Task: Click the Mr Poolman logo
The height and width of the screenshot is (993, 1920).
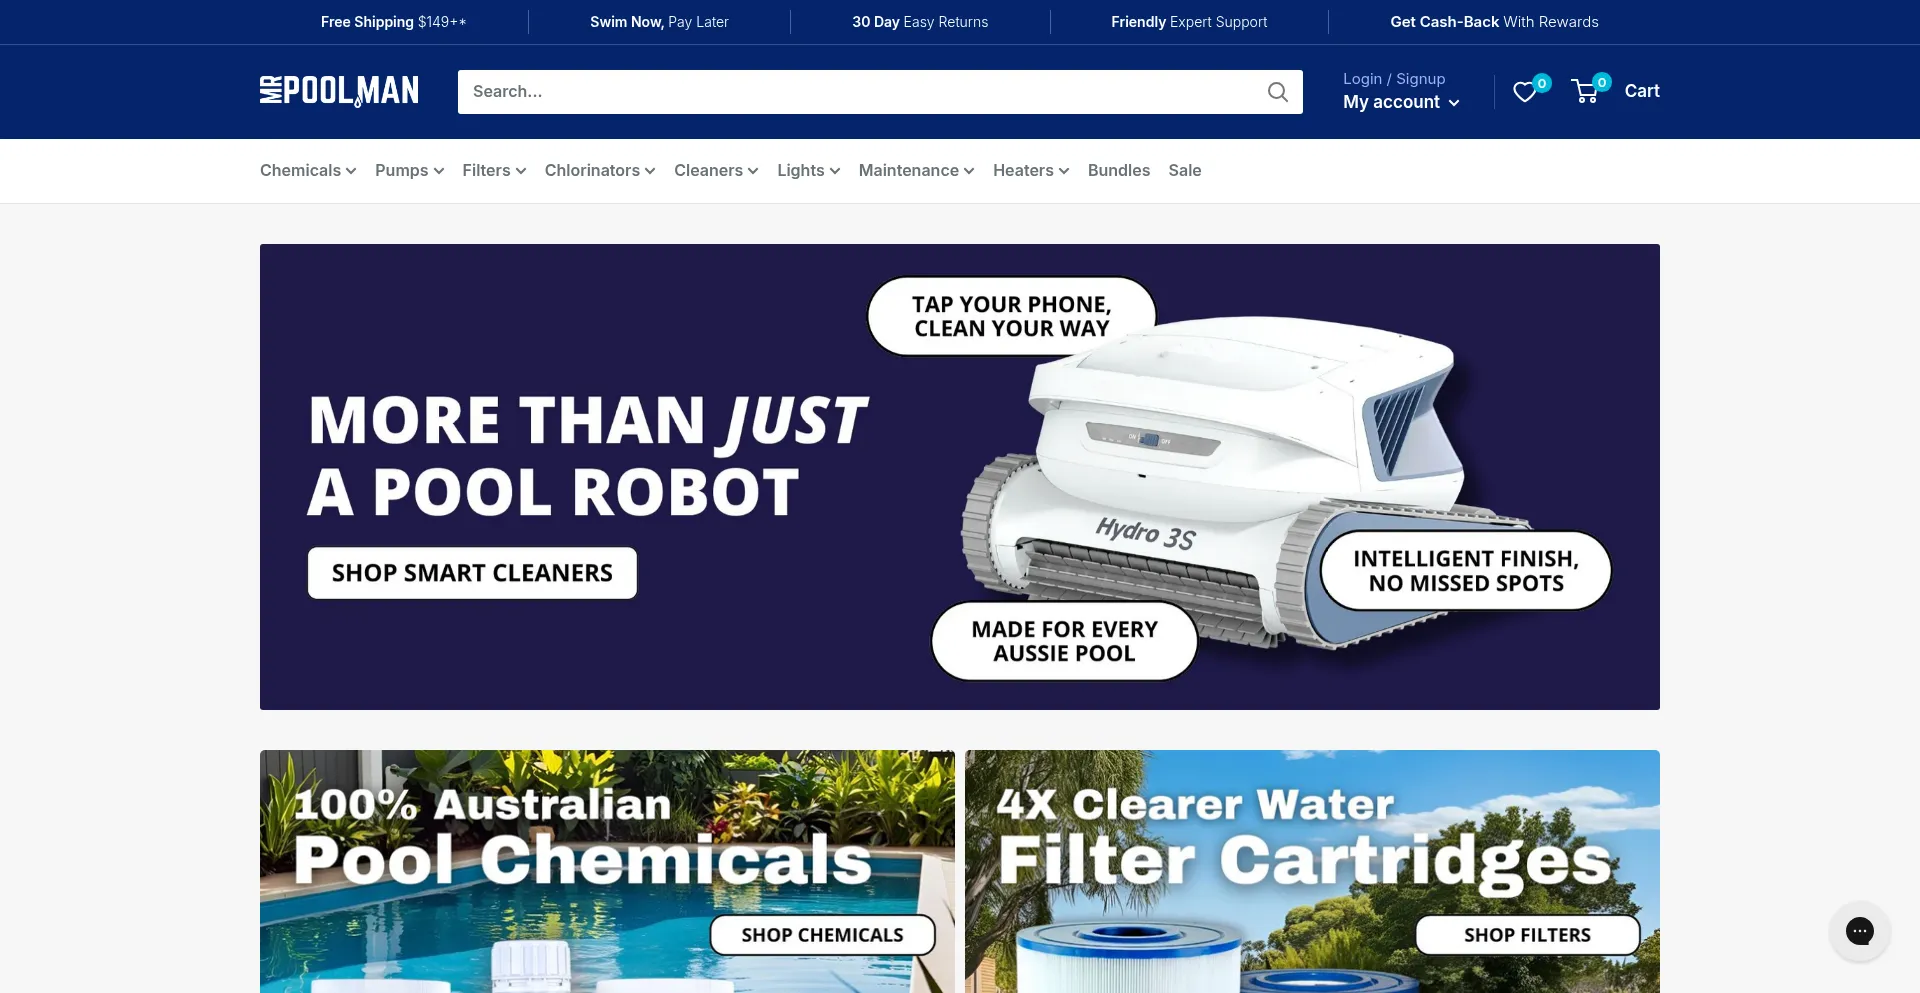Action: 339,91
